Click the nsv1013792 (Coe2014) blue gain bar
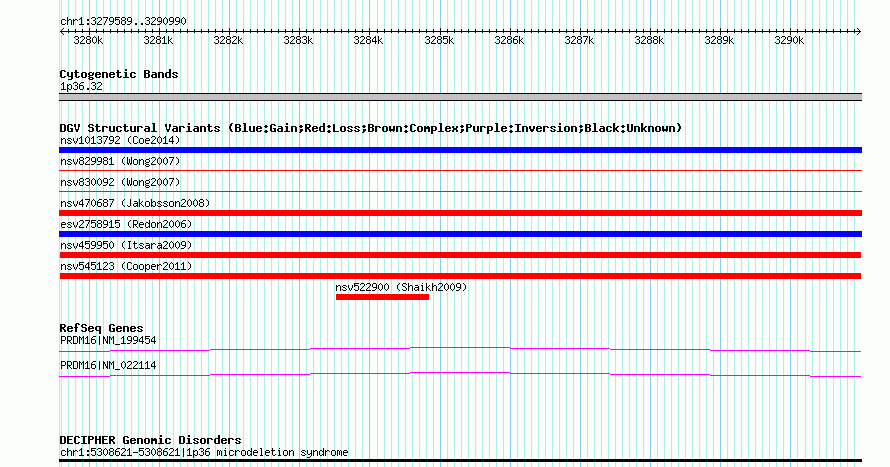The image size is (890, 467). [460, 150]
